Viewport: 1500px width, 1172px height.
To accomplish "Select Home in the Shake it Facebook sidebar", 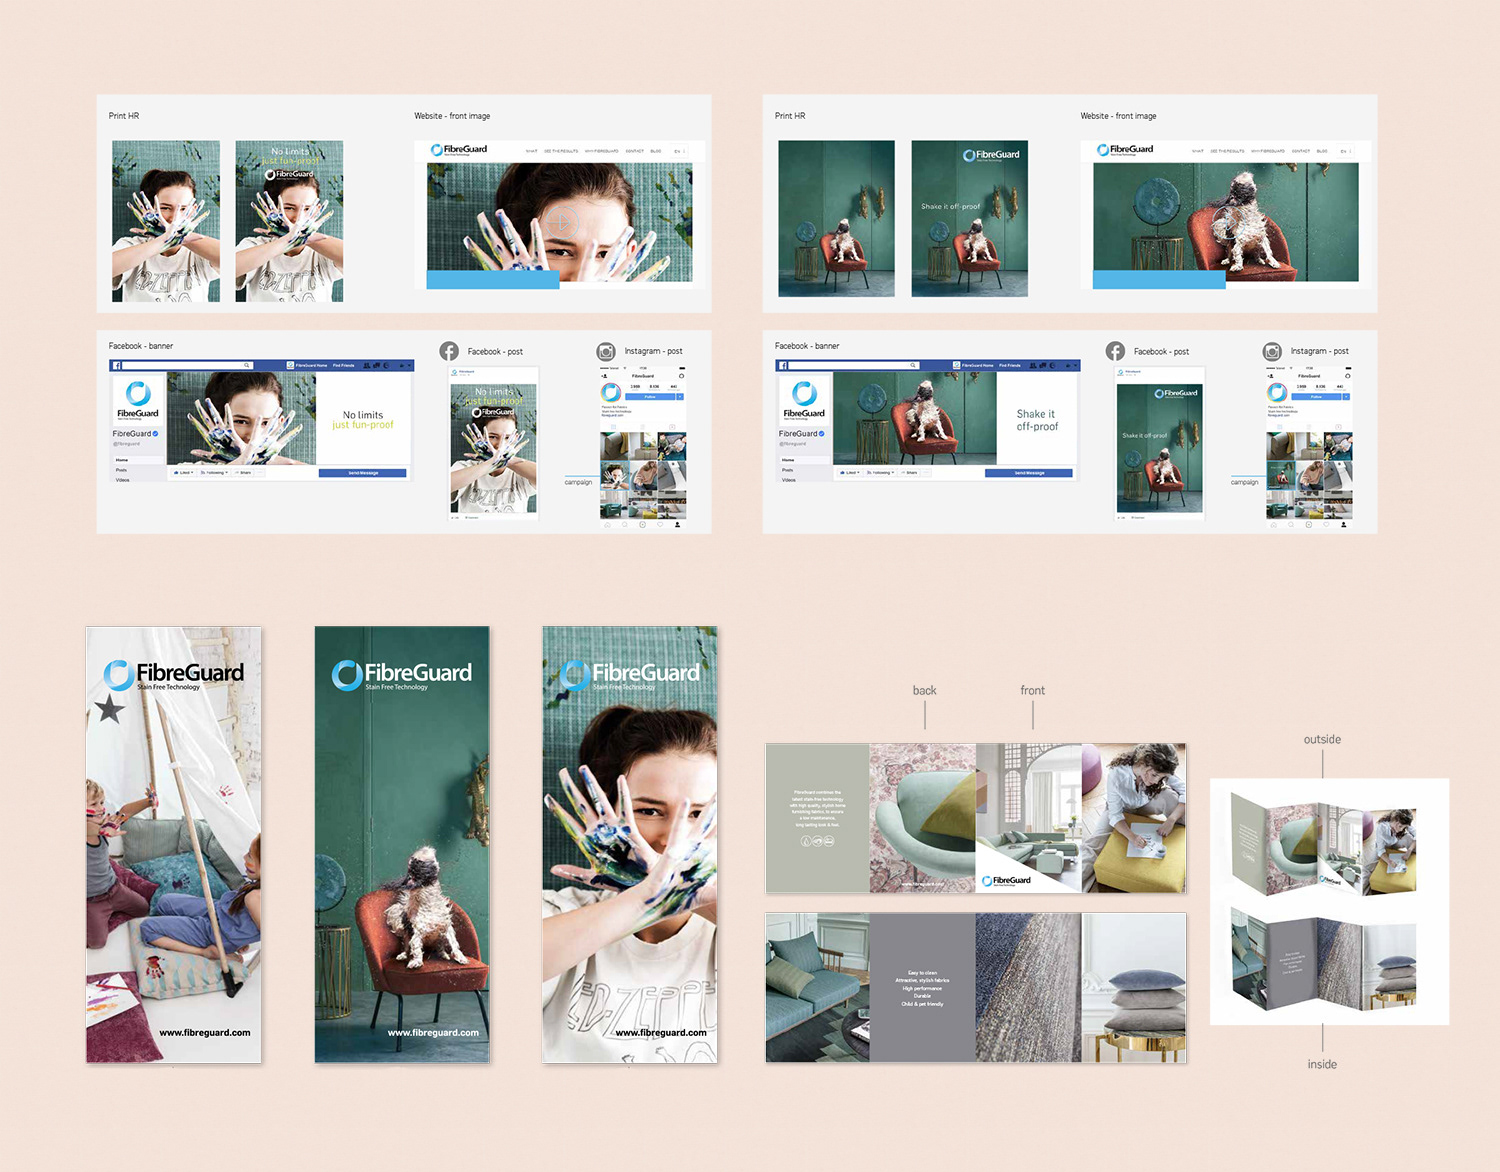I will pos(805,460).
